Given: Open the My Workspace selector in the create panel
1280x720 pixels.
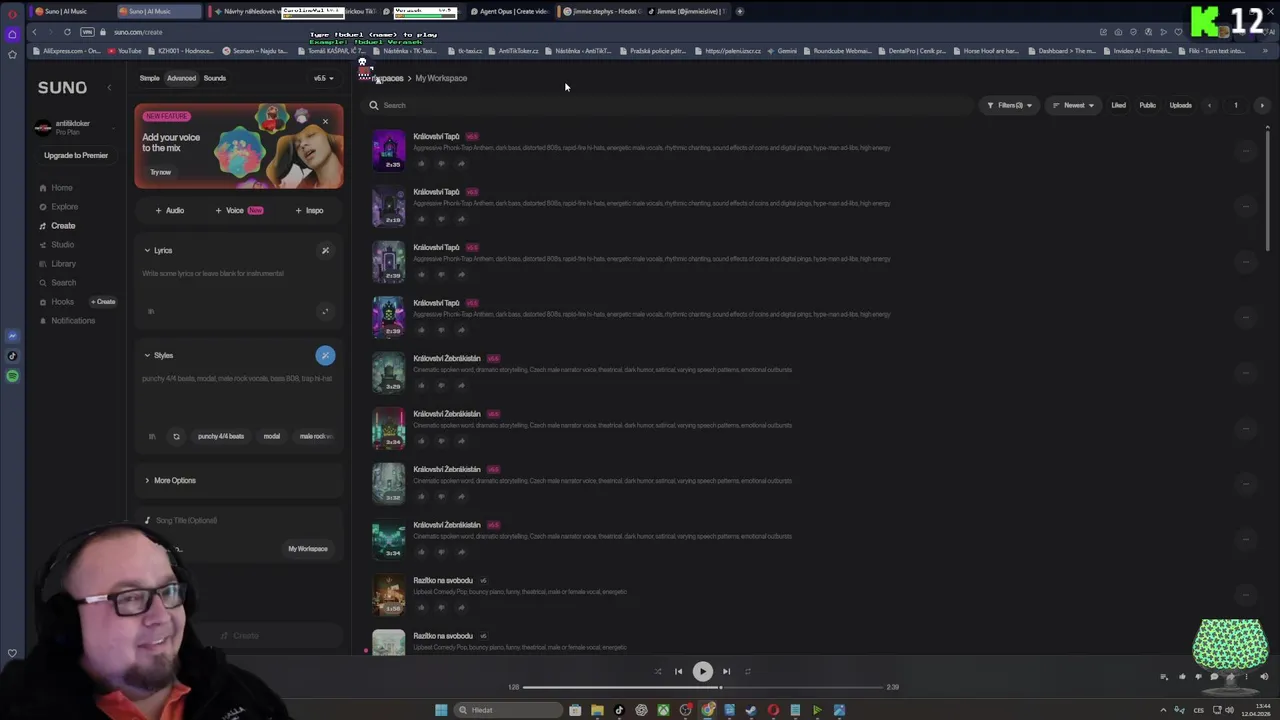Looking at the screenshot, I should pos(308,549).
